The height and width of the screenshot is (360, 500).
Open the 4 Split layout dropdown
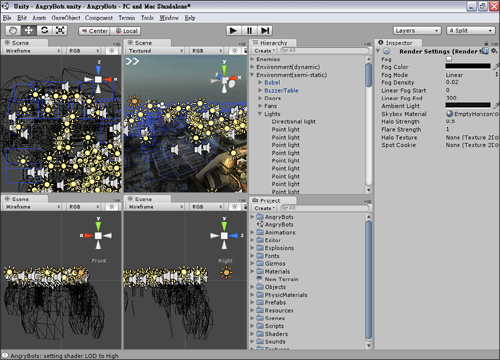pos(470,31)
